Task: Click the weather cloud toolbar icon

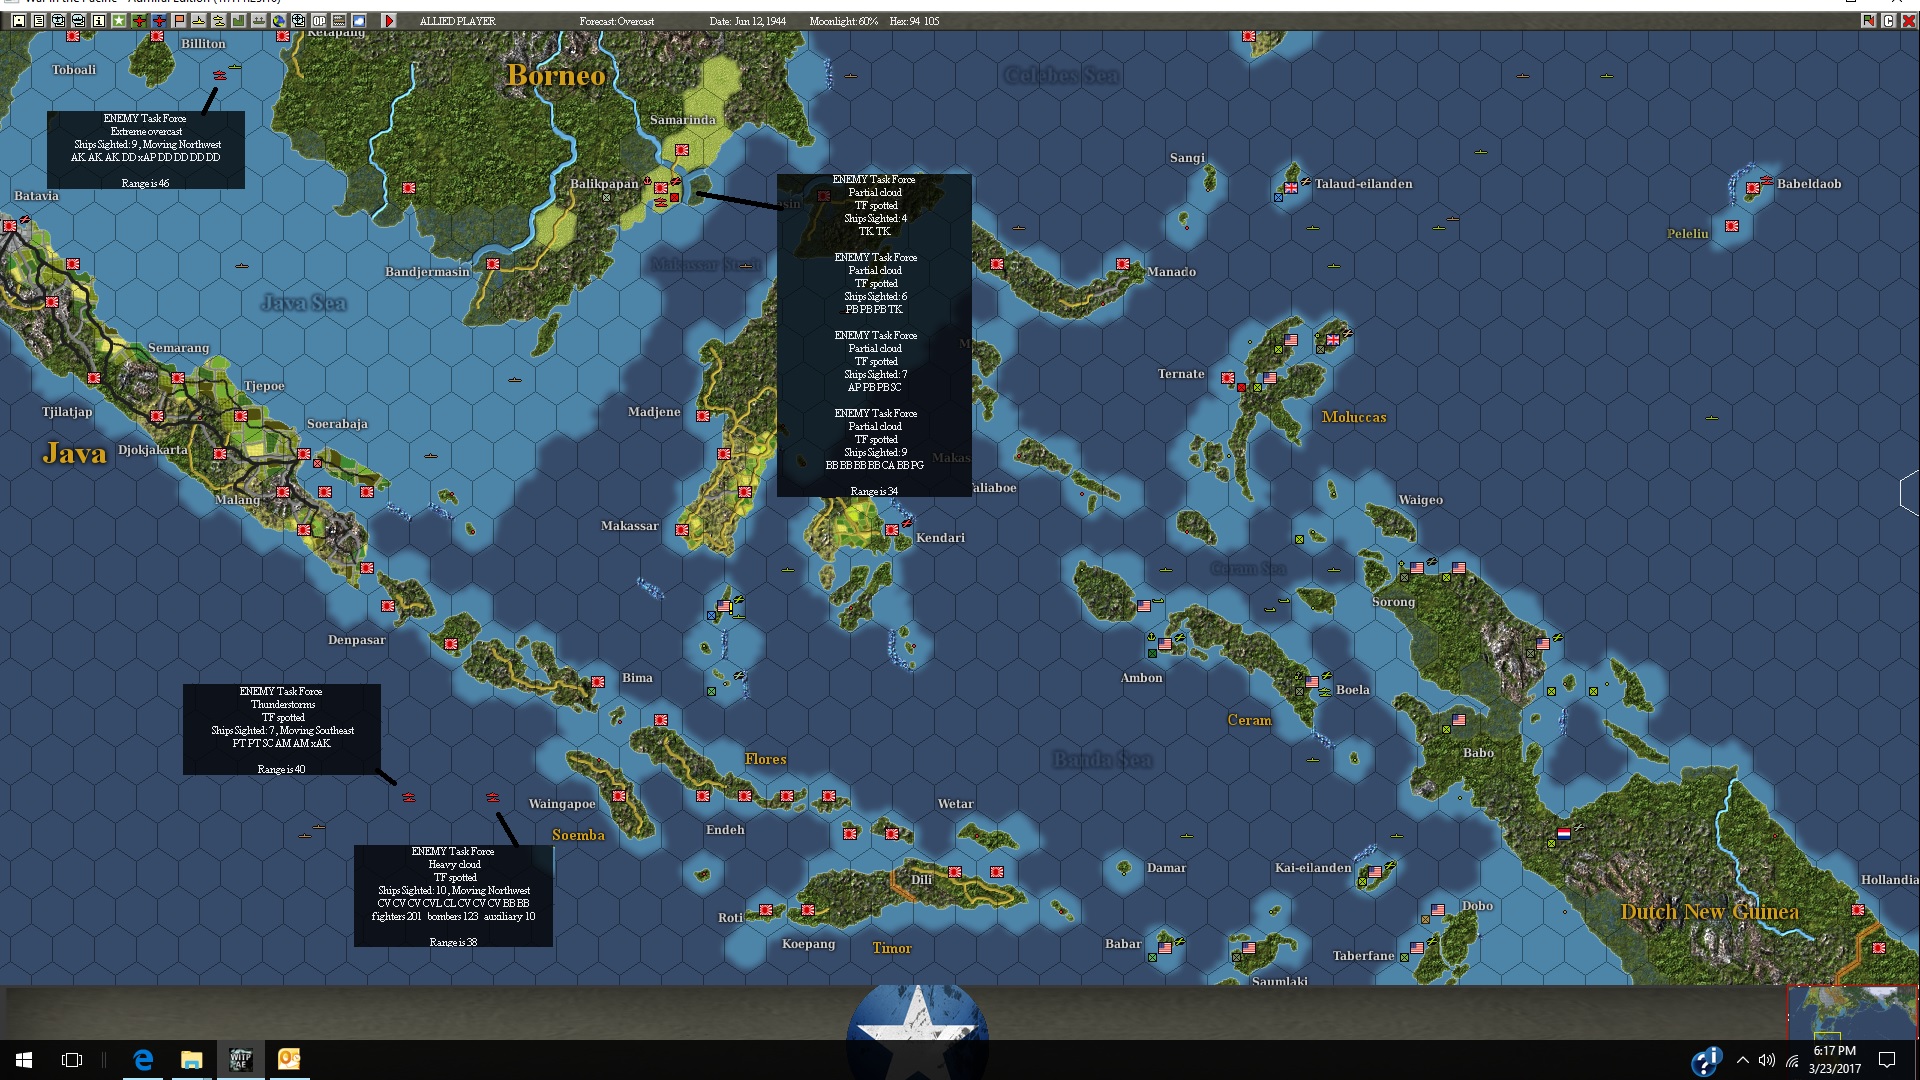Action: tap(359, 21)
